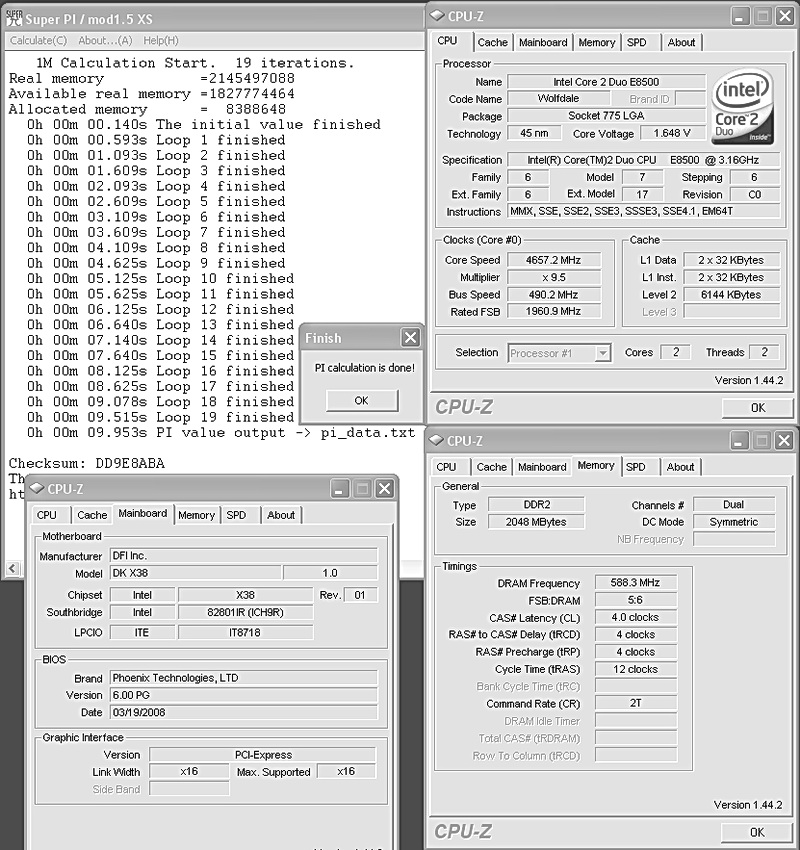Click the Command Rate value 2T
Screen dimensions: 800x850
635,703
